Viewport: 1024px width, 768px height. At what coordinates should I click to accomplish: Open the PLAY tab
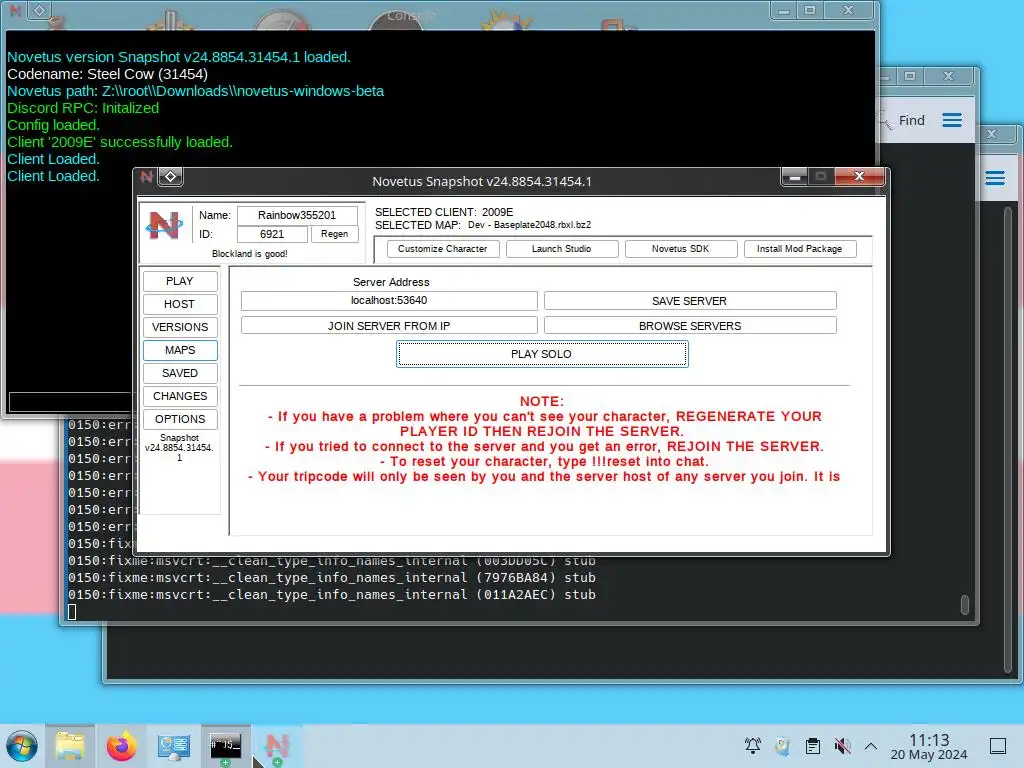(x=180, y=281)
